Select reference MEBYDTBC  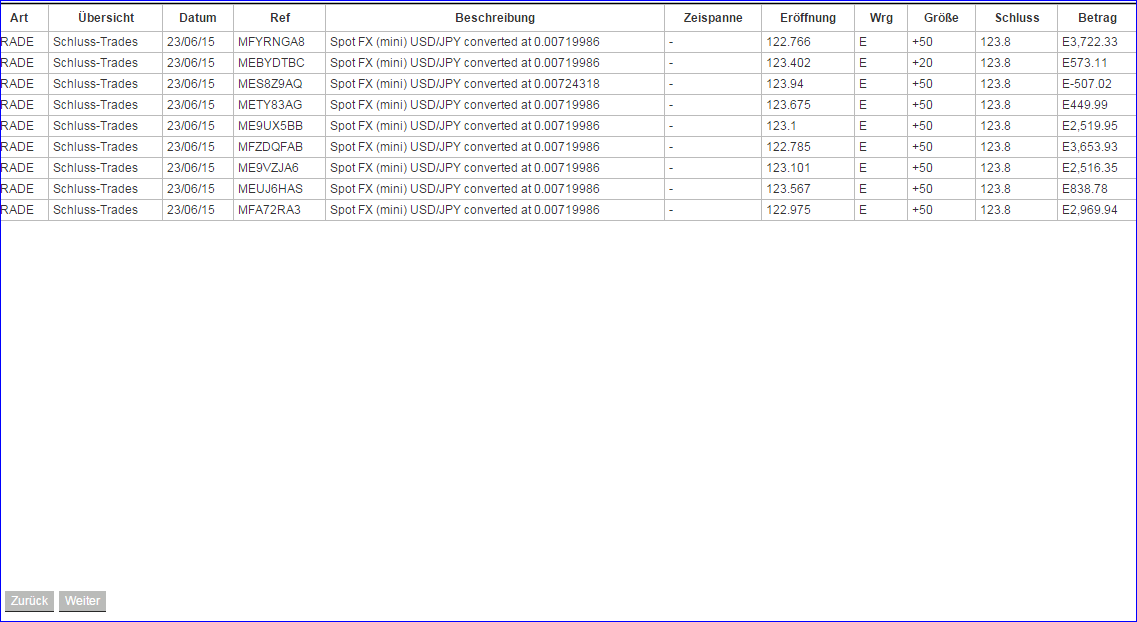point(271,63)
